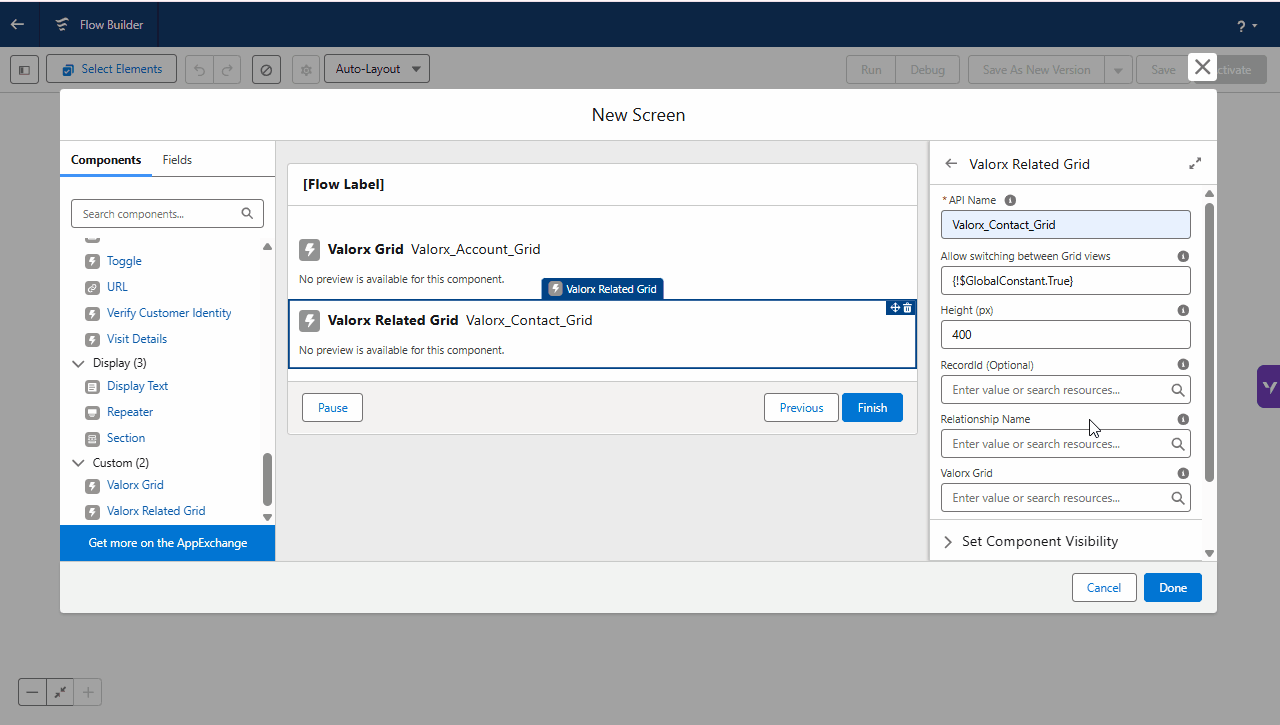The height and width of the screenshot is (725, 1280).
Task: Click the info icon for Relationship Name
Action: (1183, 419)
